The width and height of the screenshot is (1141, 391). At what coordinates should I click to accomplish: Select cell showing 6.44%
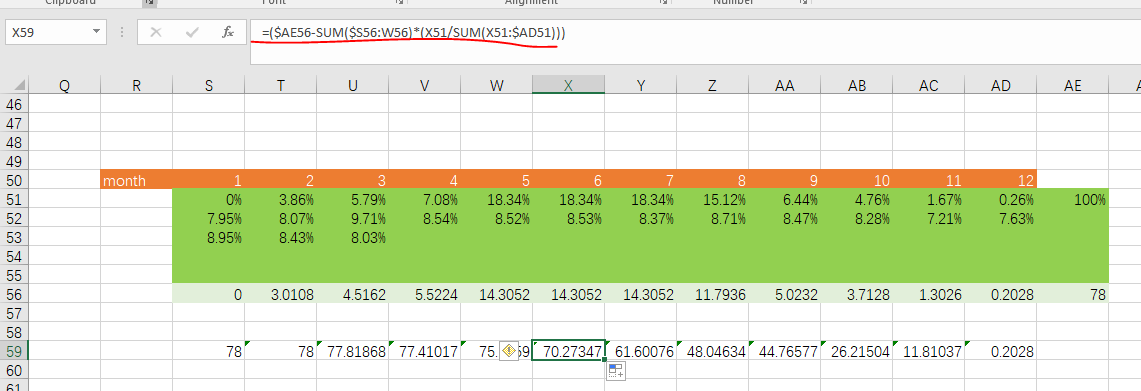pyautogui.click(x=784, y=200)
